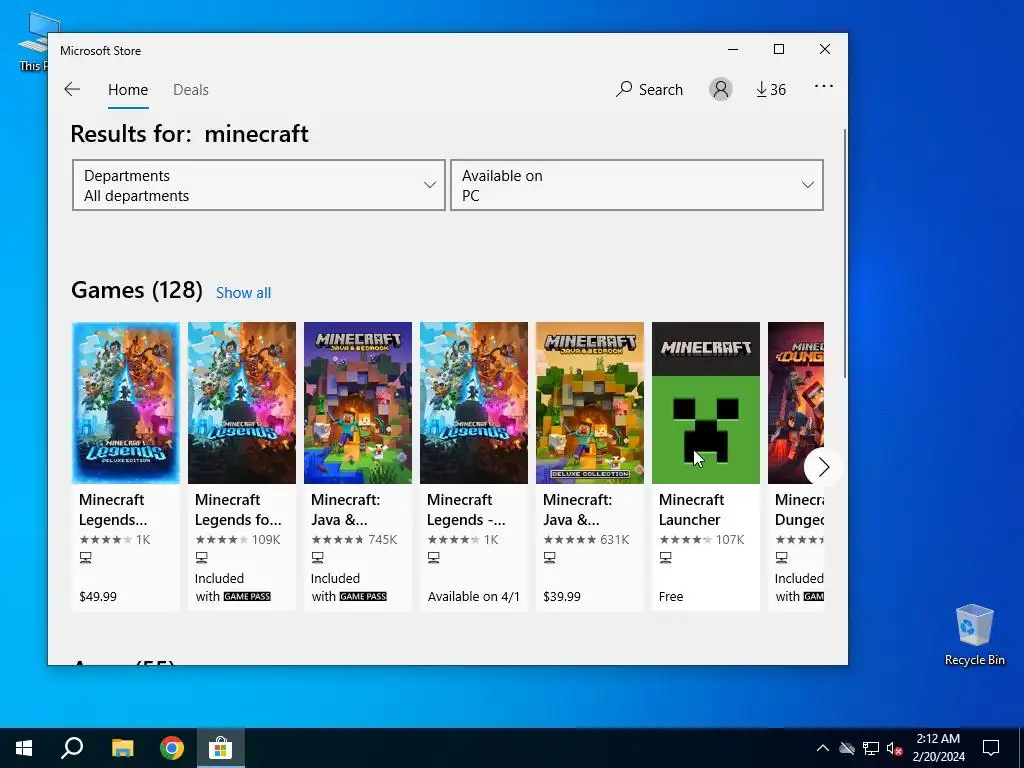Open the See more three-dots menu
1024x768 pixels.
[824, 86]
